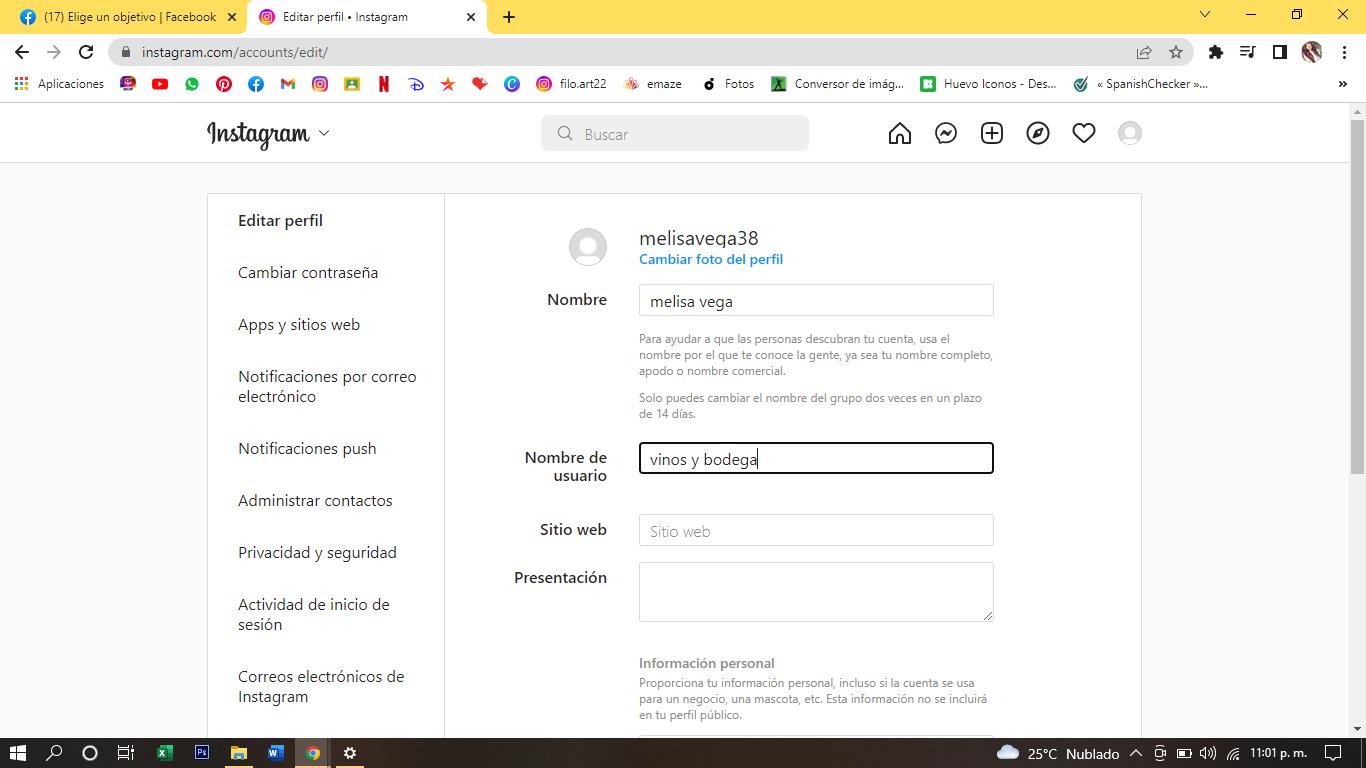Click the Instagram logo

click(258, 133)
